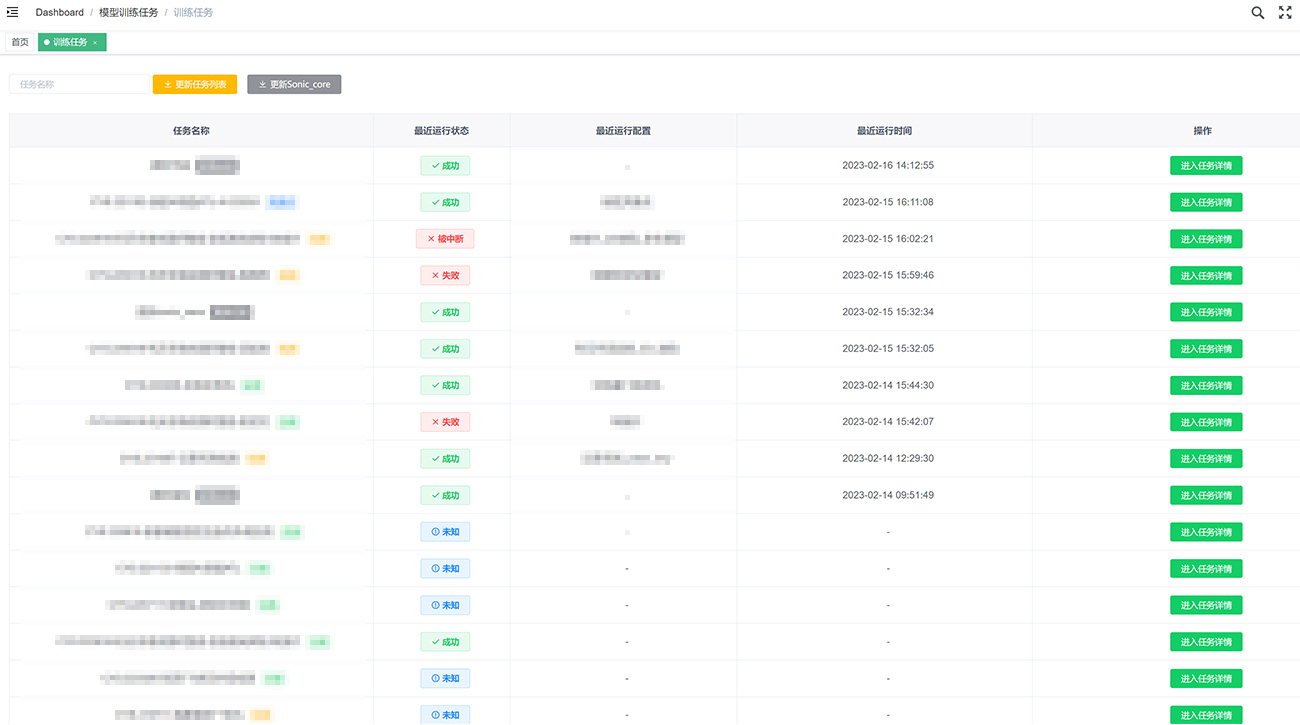Image resolution: width=1300 pixels, height=725 pixels.
Task: Click the 模型训练任务 breadcrumb
Action: pyautogui.click(x=128, y=13)
